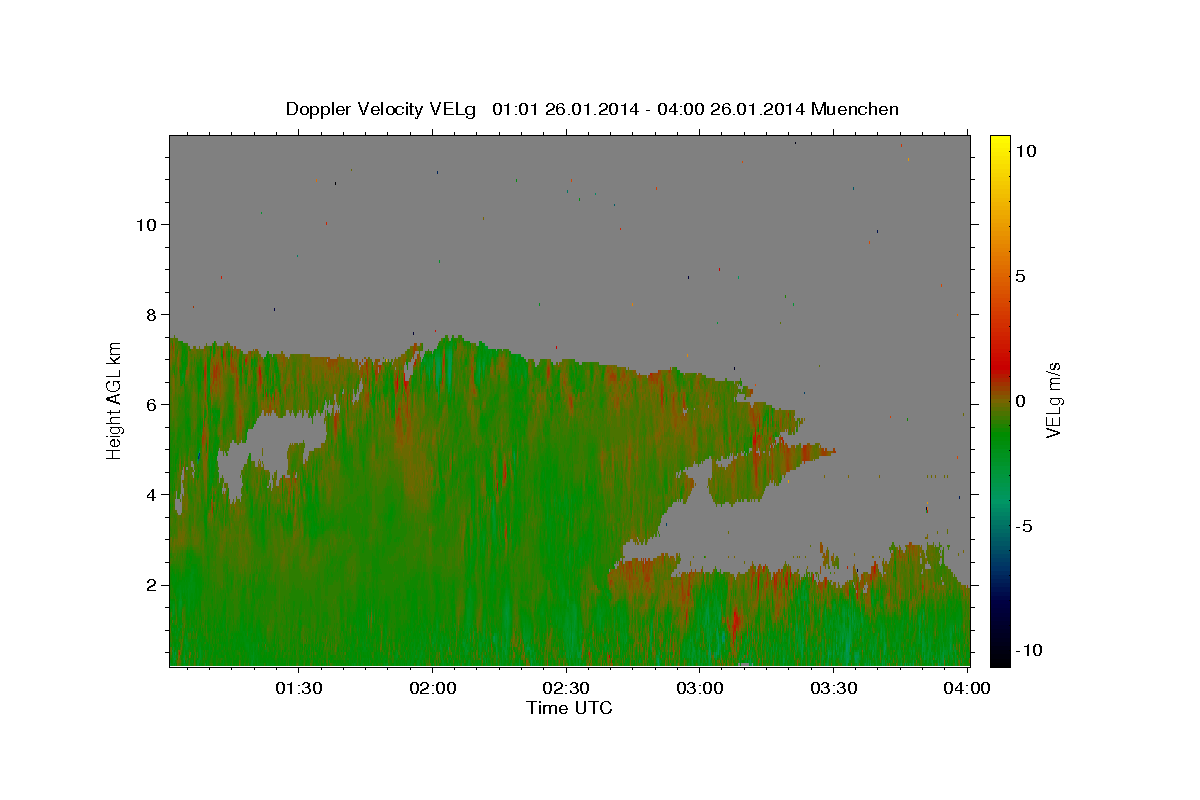
Task: Click the '04:00' time tick label
Action: tap(968, 688)
